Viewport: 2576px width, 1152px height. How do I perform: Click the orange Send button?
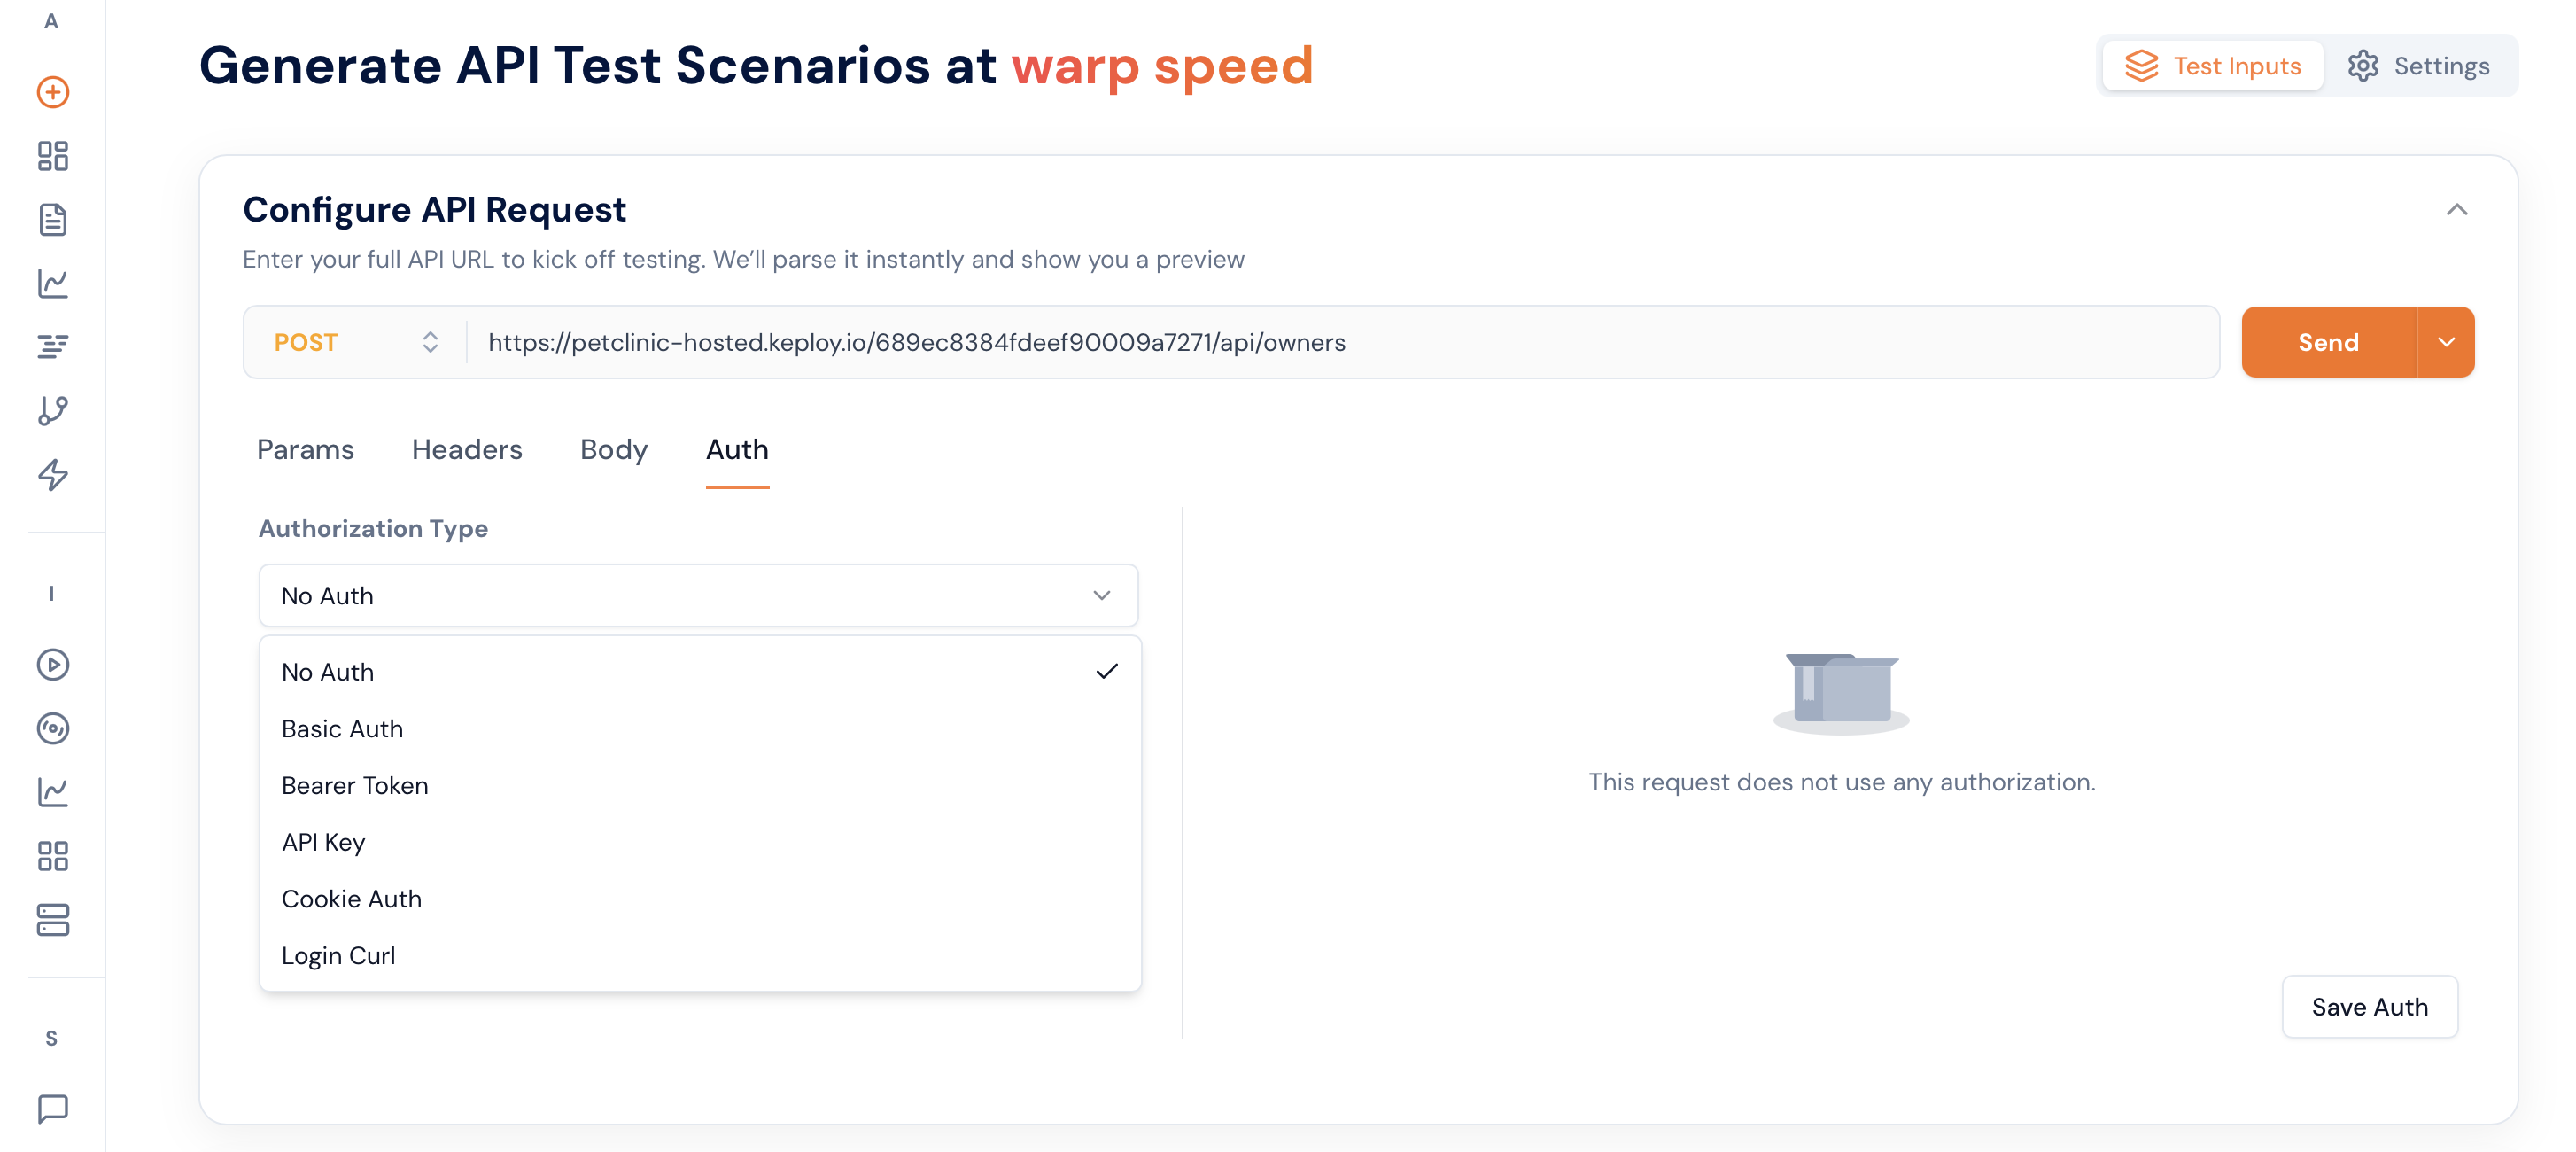pos(2328,342)
